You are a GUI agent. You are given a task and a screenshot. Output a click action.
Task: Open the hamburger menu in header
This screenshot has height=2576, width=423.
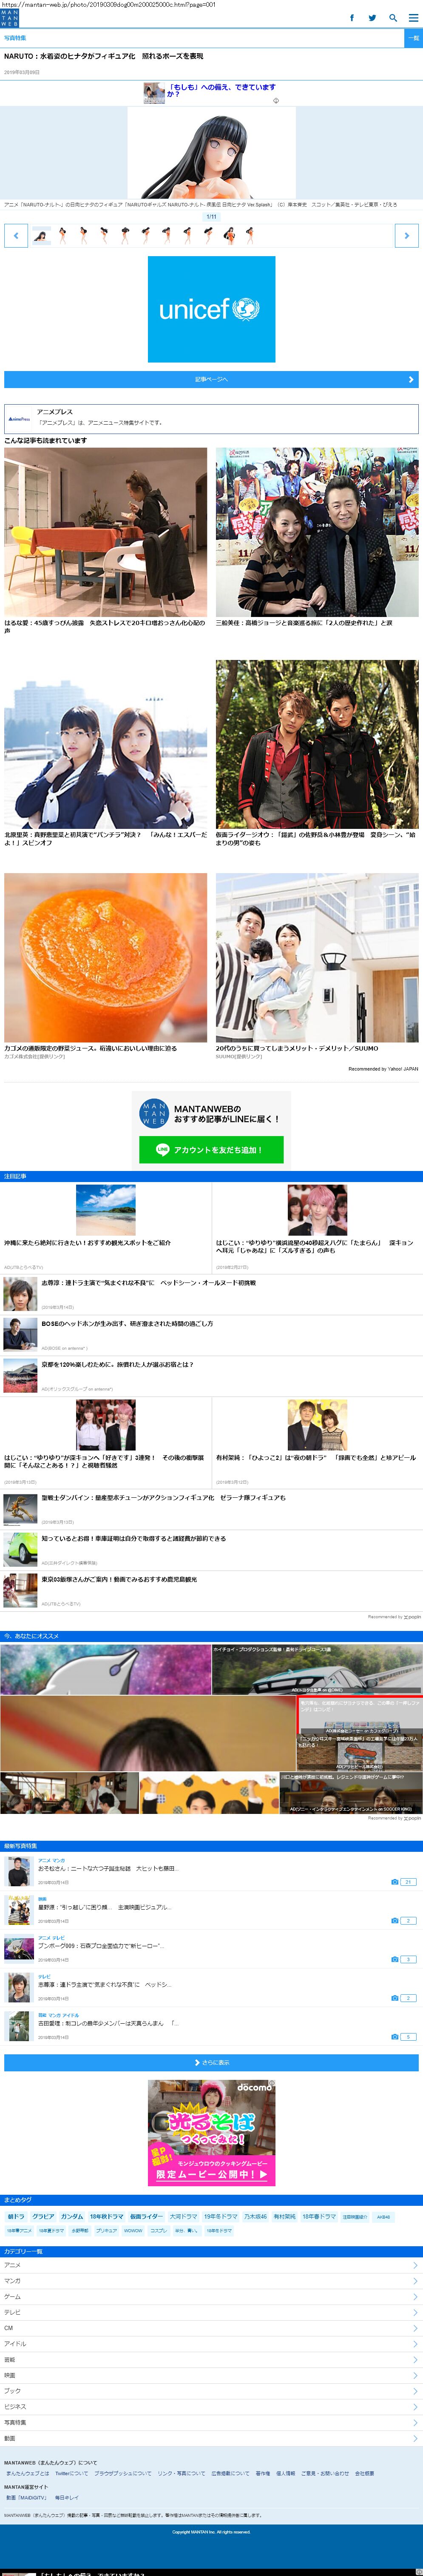point(413,18)
